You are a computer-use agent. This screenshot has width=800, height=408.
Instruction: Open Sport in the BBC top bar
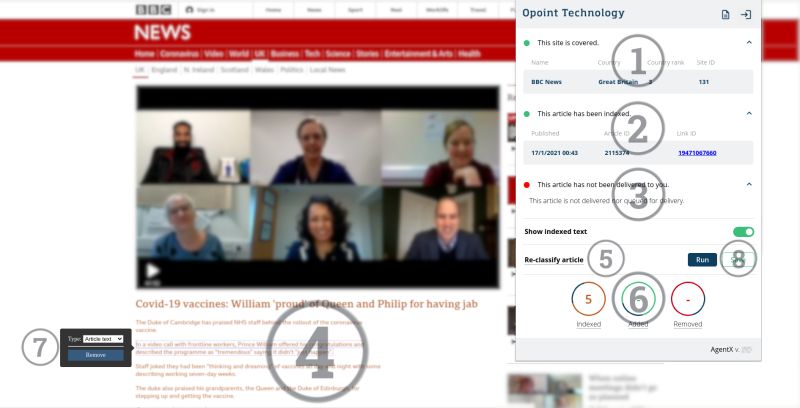coord(355,10)
